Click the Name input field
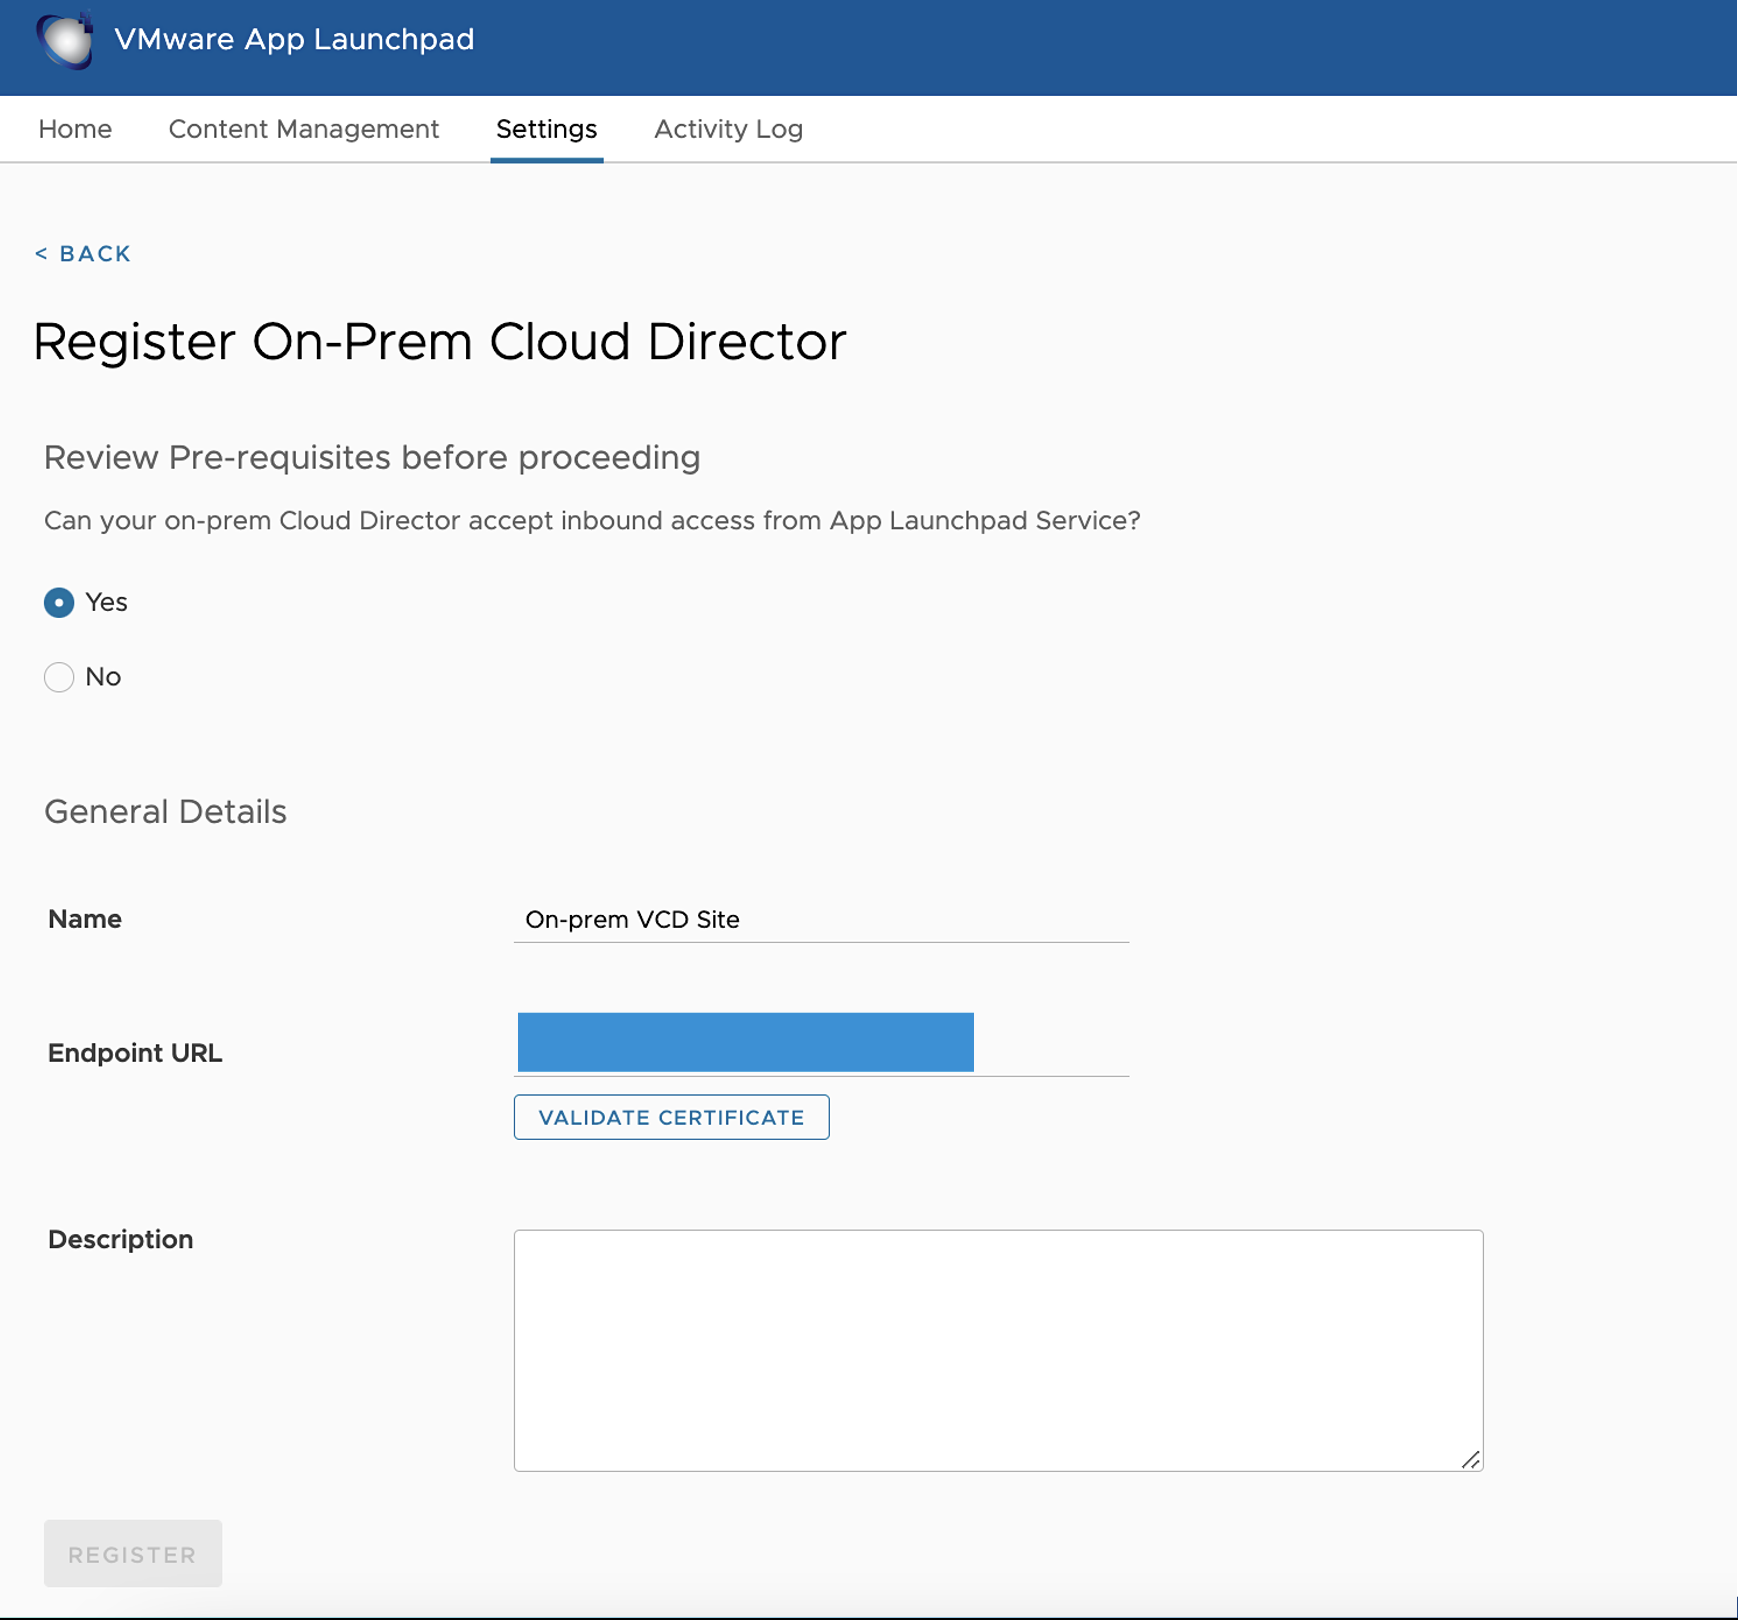The image size is (1738, 1620). click(x=820, y=920)
